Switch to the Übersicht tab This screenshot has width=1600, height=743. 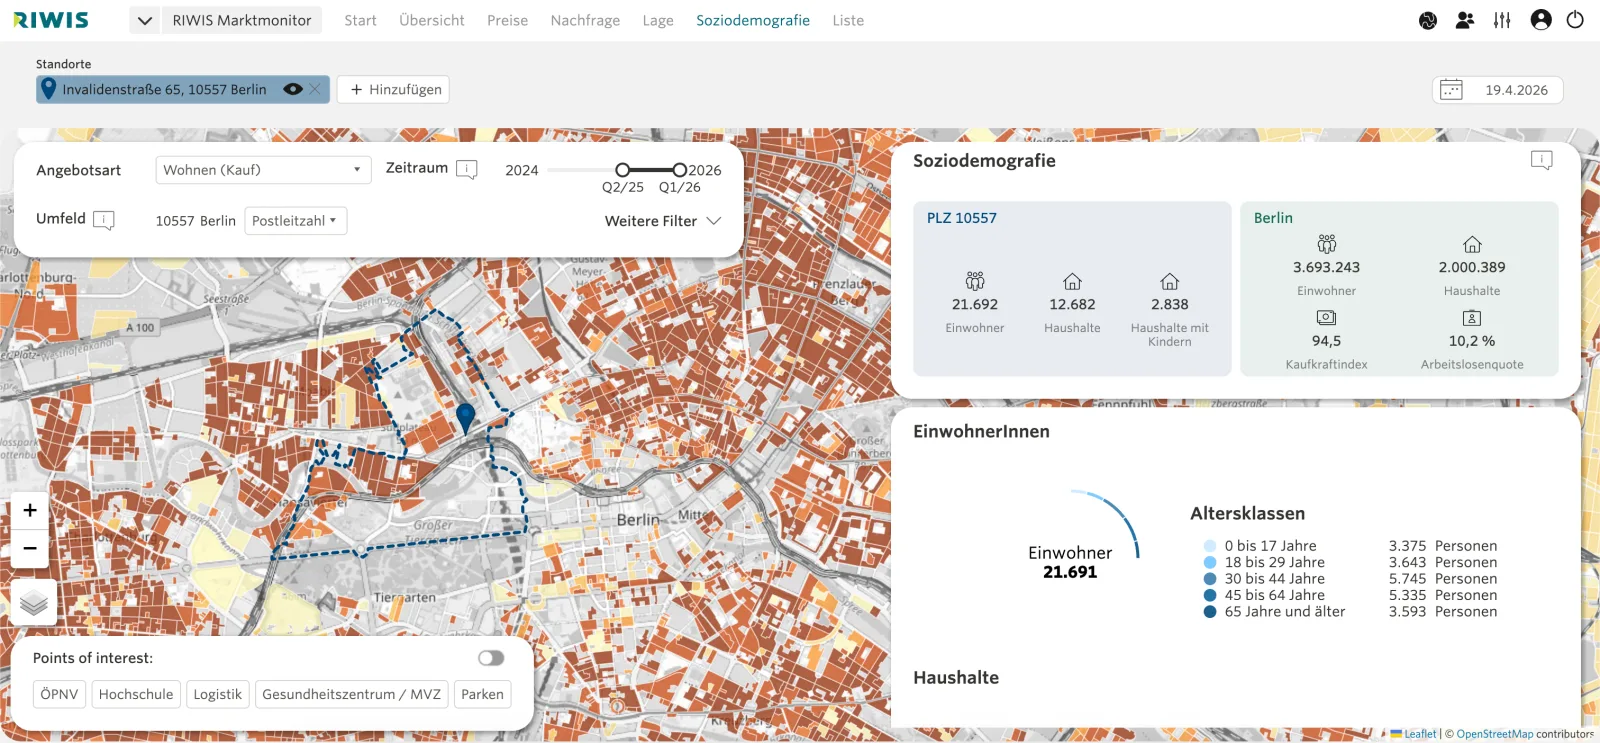tap(432, 20)
